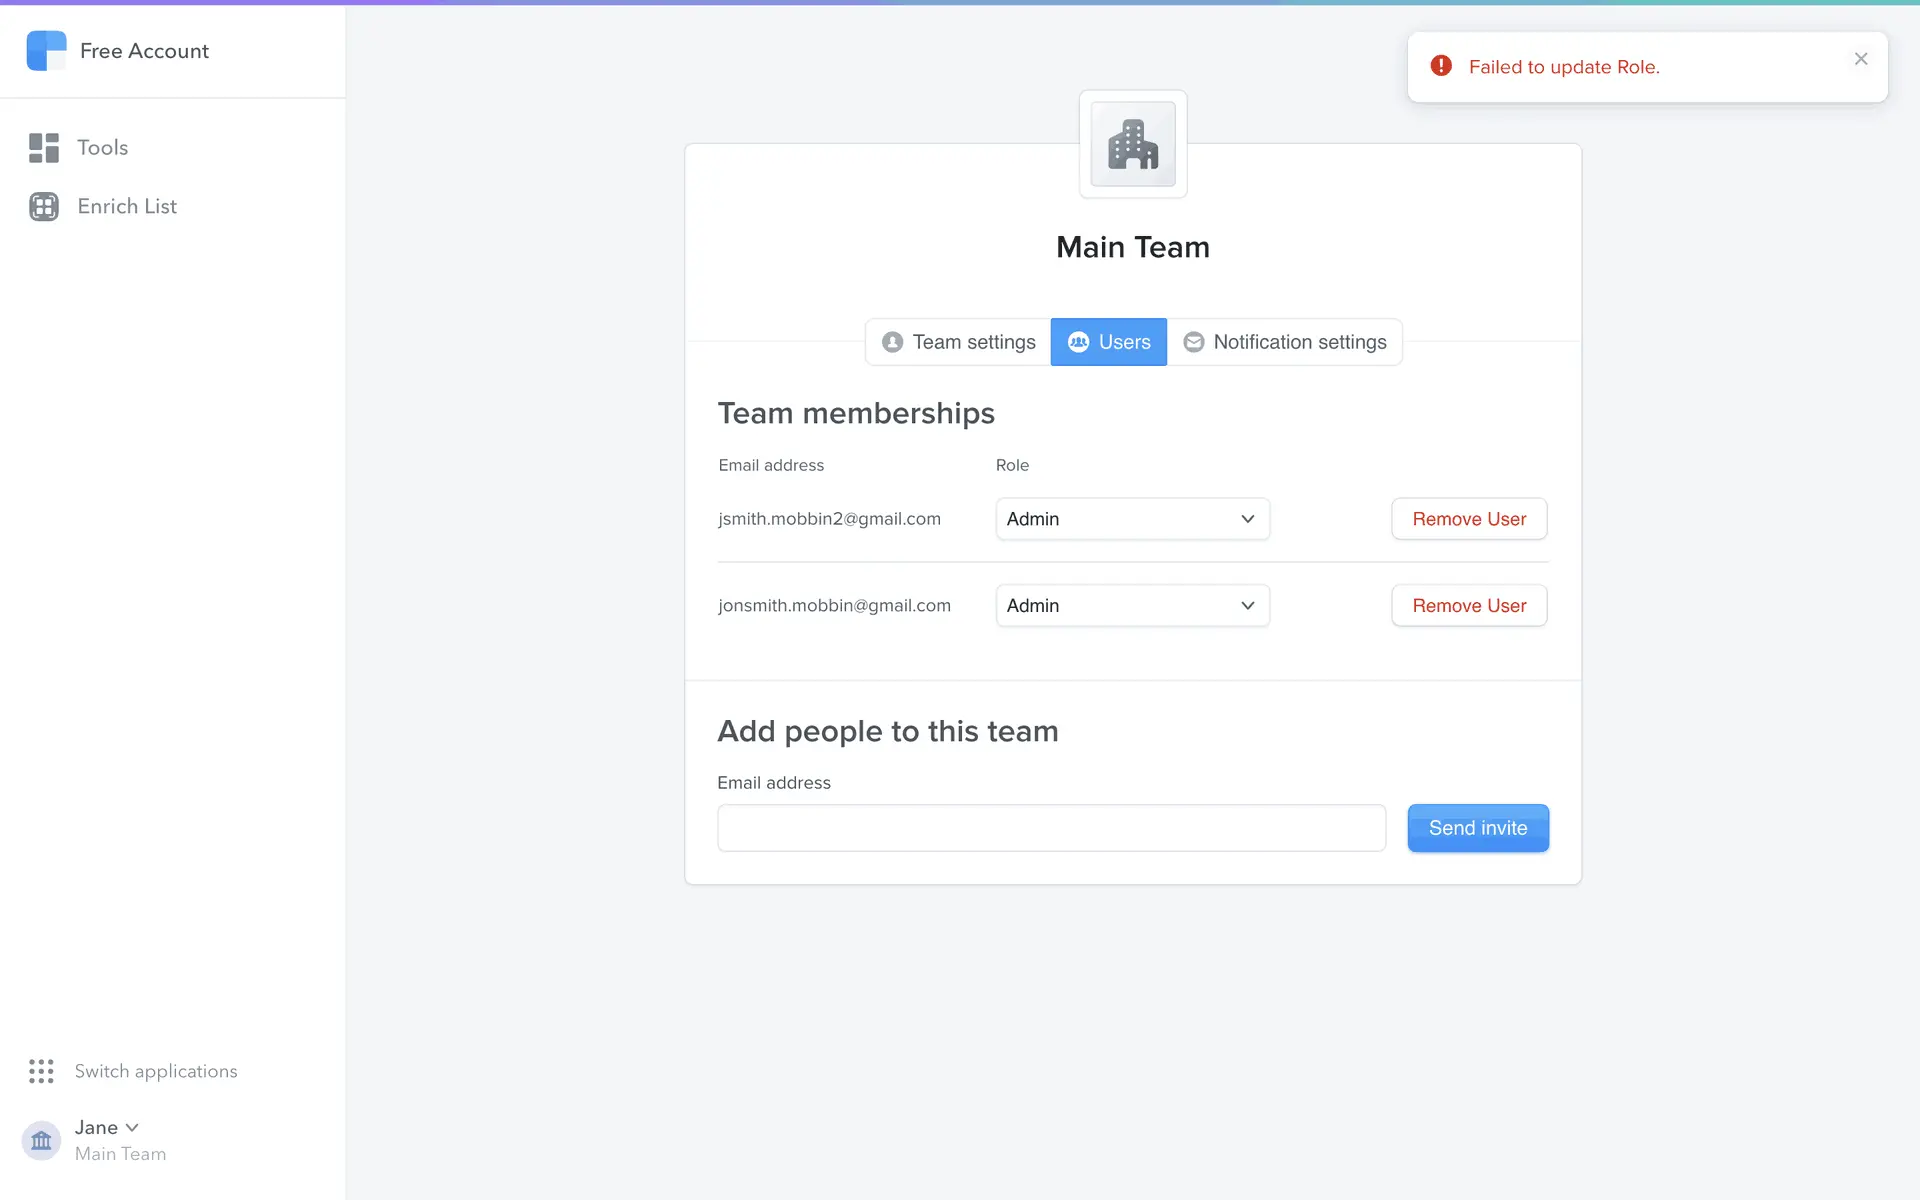Select the Users tab
The width and height of the screenshot is (1920, 1200).
(1108, 342)
